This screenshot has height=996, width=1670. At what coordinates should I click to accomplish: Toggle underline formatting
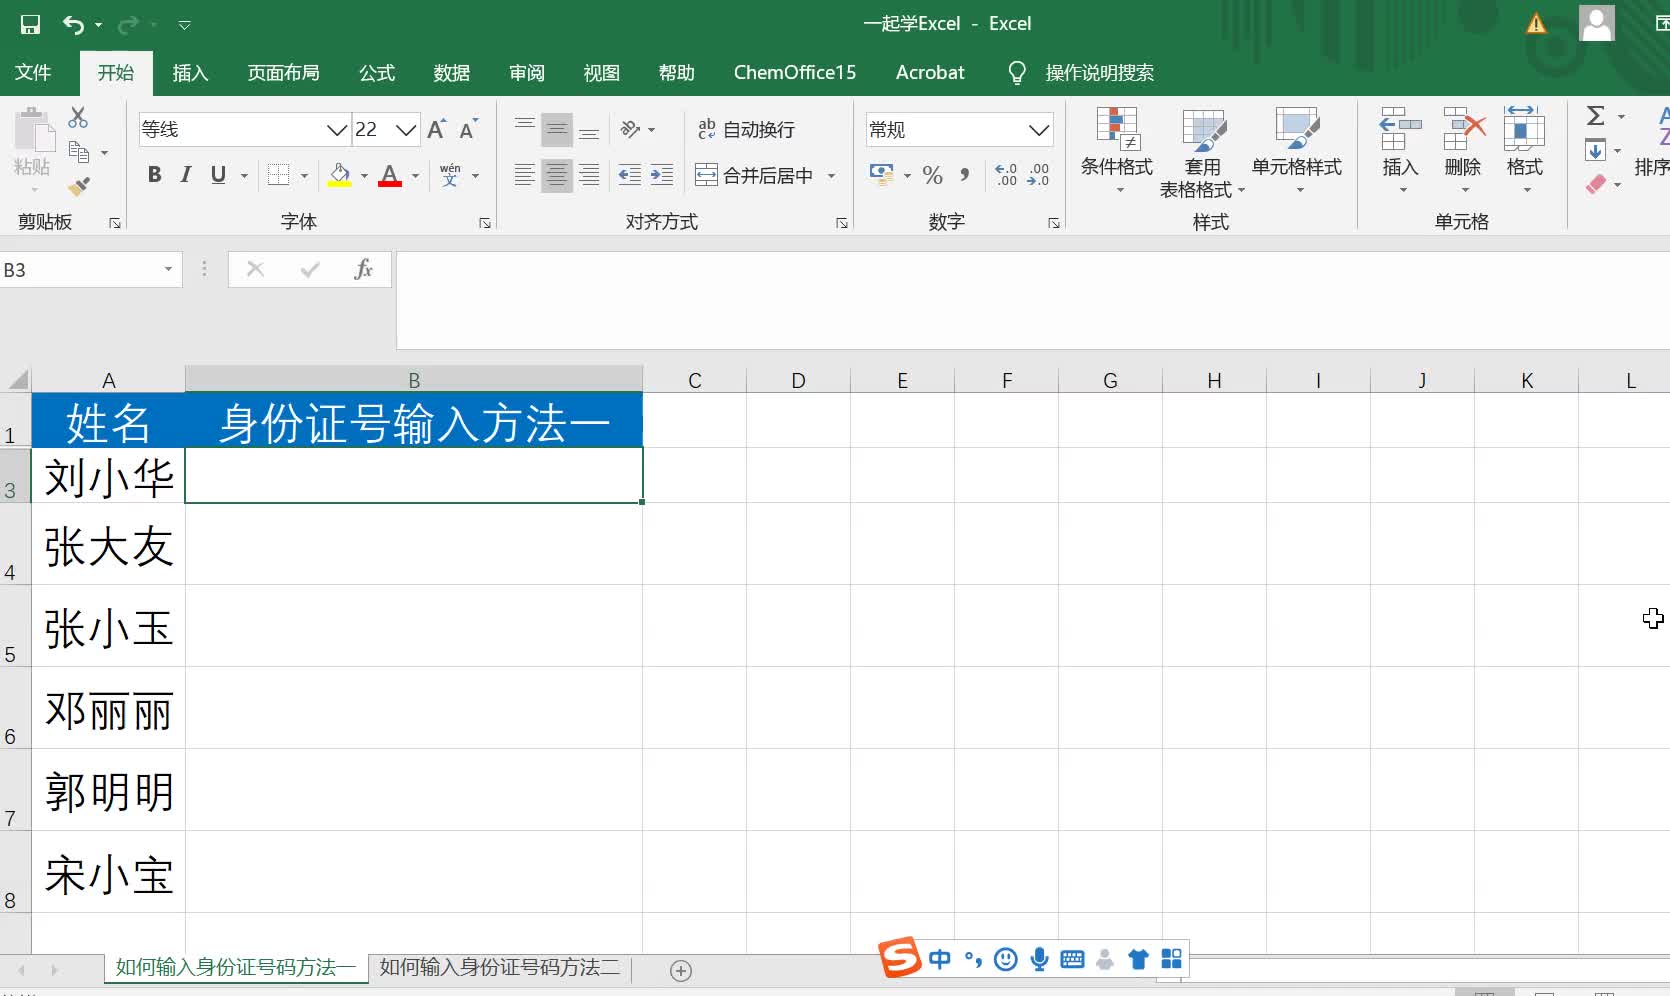tap(218, 175)
